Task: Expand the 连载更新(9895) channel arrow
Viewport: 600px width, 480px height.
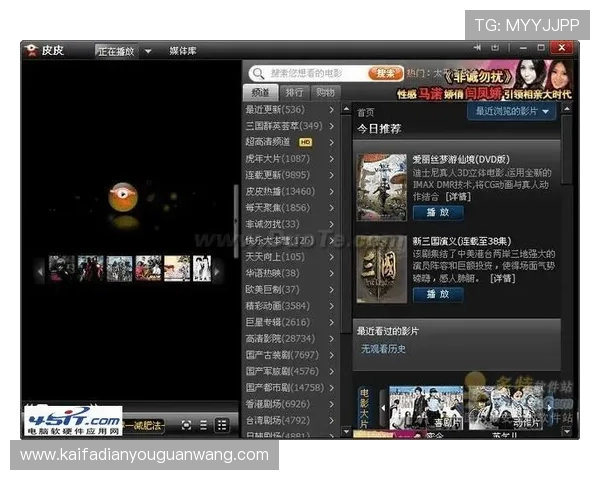Action: (x=332, y=175)
